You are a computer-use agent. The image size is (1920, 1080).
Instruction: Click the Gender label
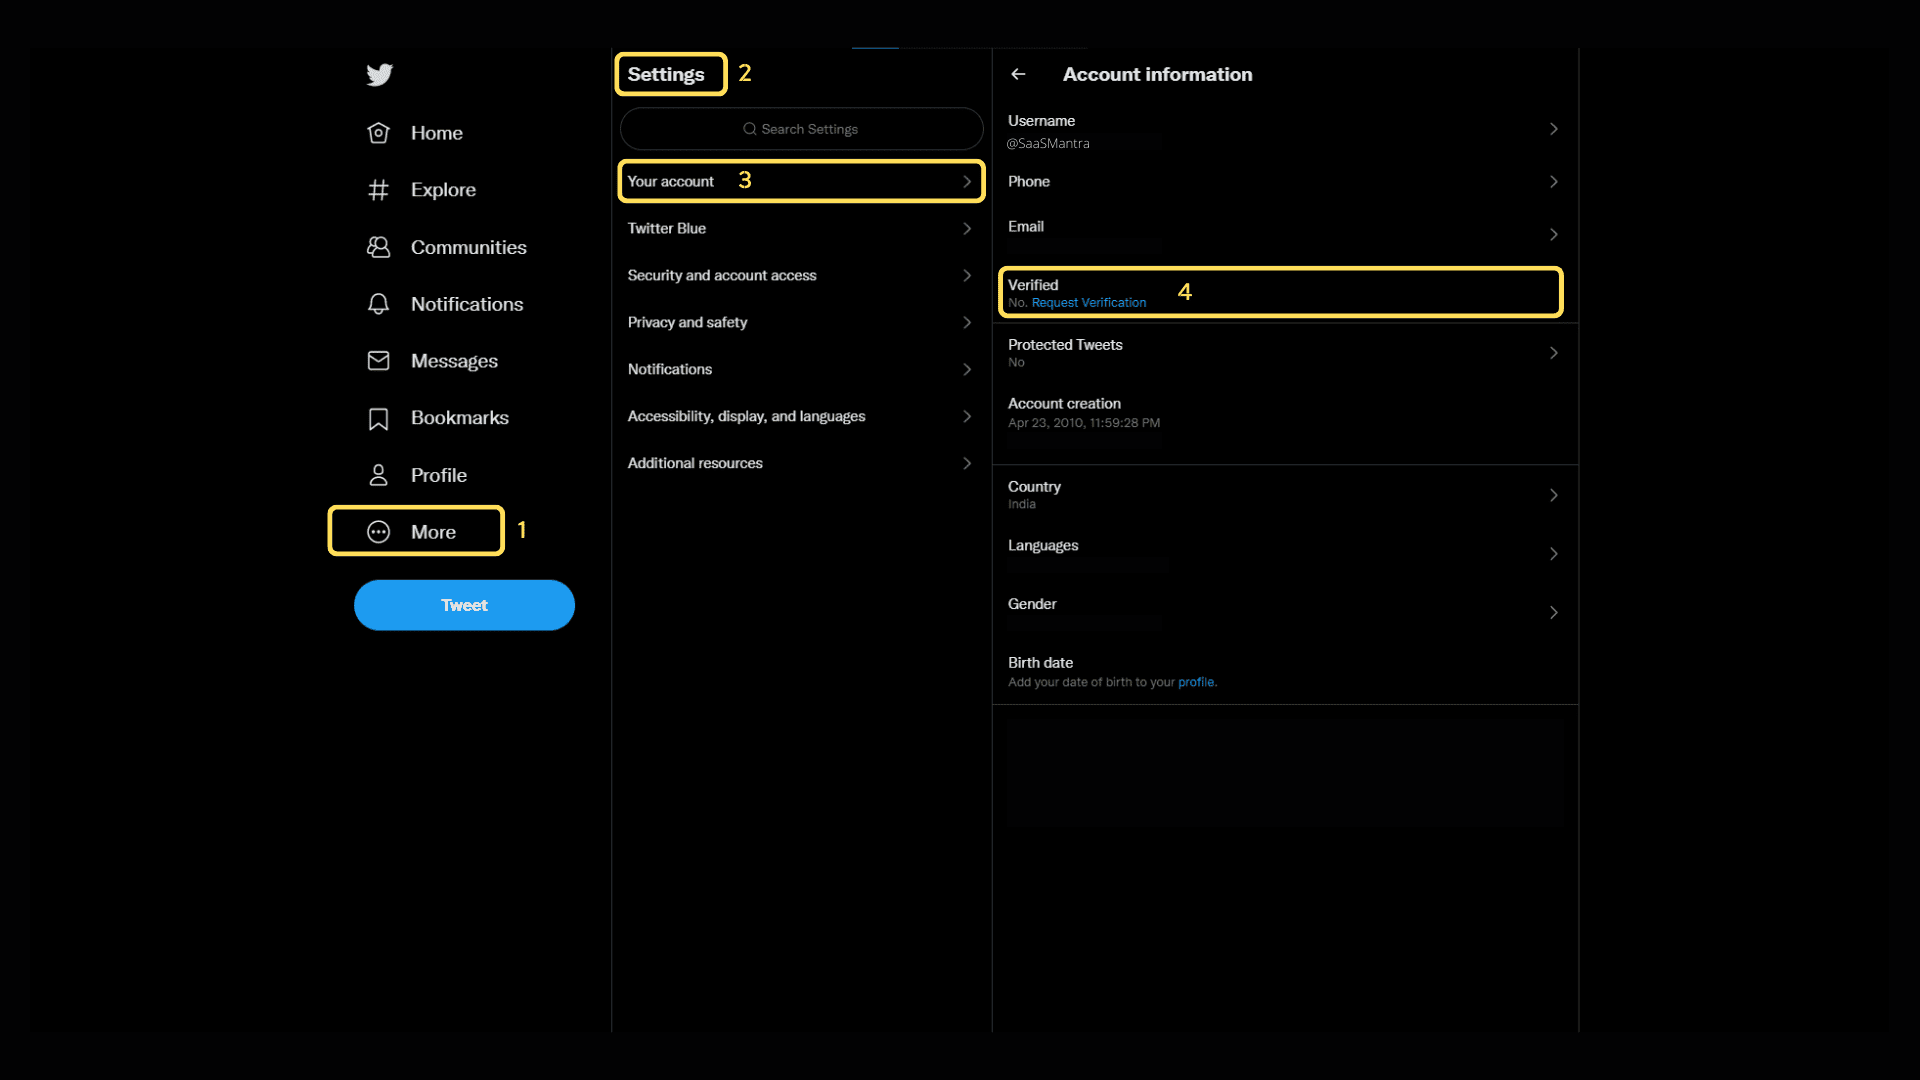pos(1032,604)
